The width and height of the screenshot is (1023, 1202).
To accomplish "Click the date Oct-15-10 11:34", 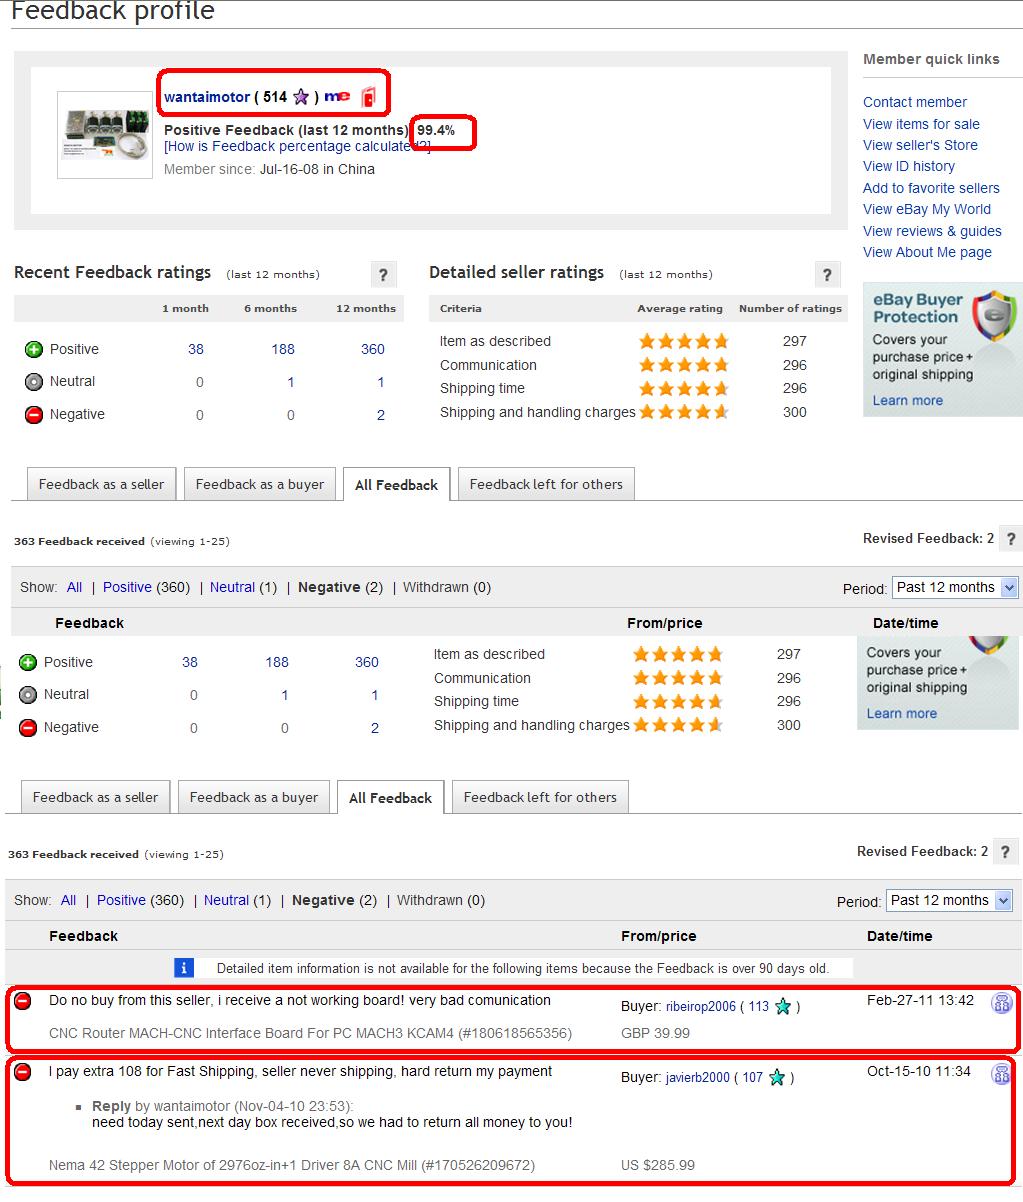I will coord(919,1071).
